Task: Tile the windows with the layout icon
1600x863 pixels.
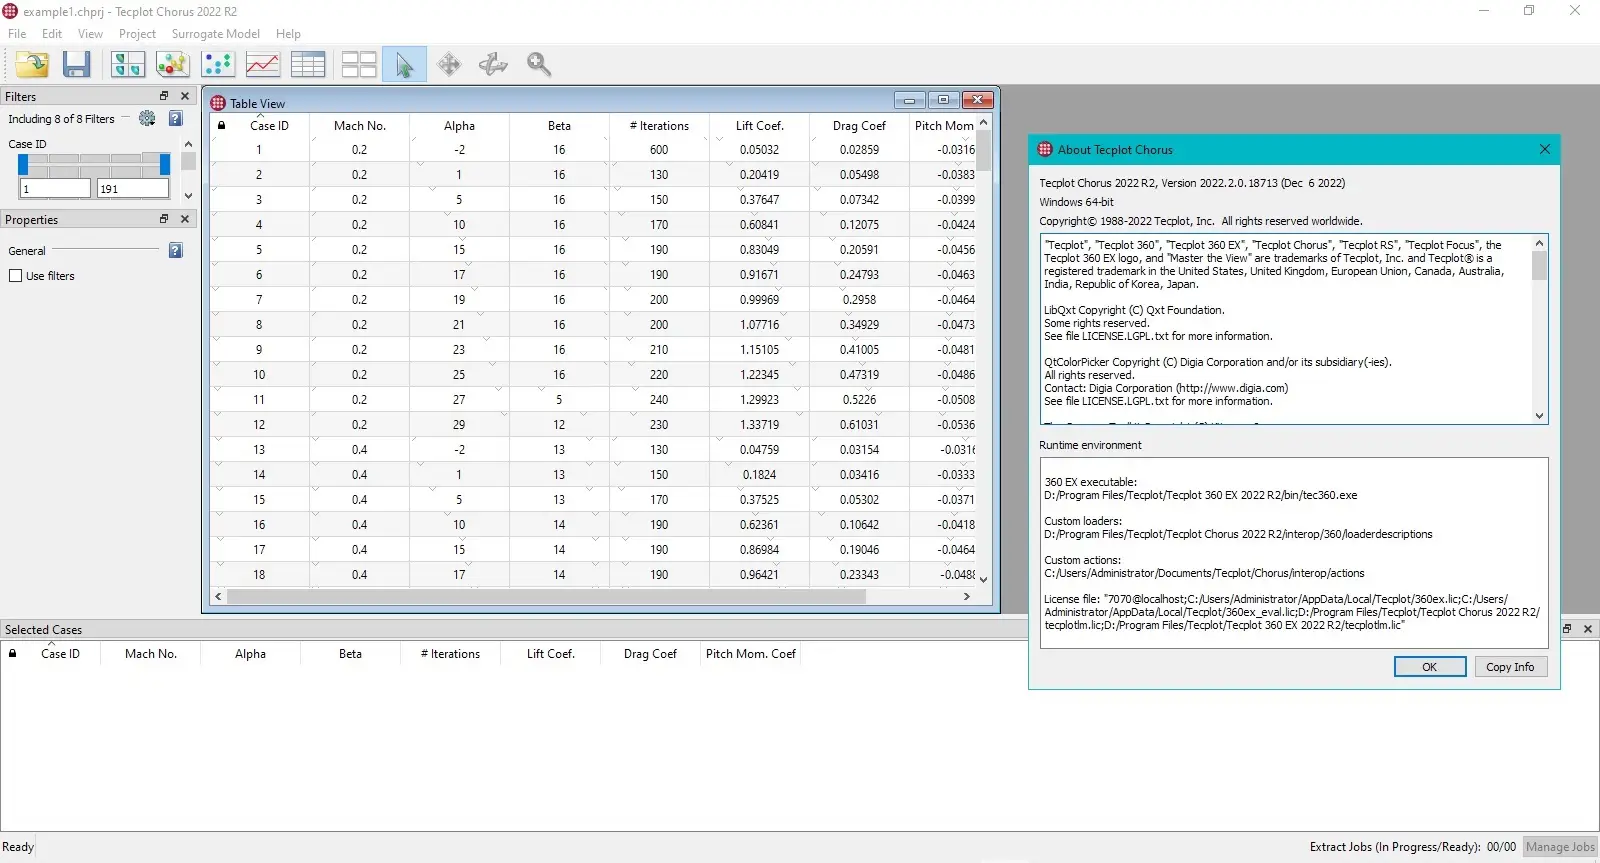Action: click(x=358, y=64)
